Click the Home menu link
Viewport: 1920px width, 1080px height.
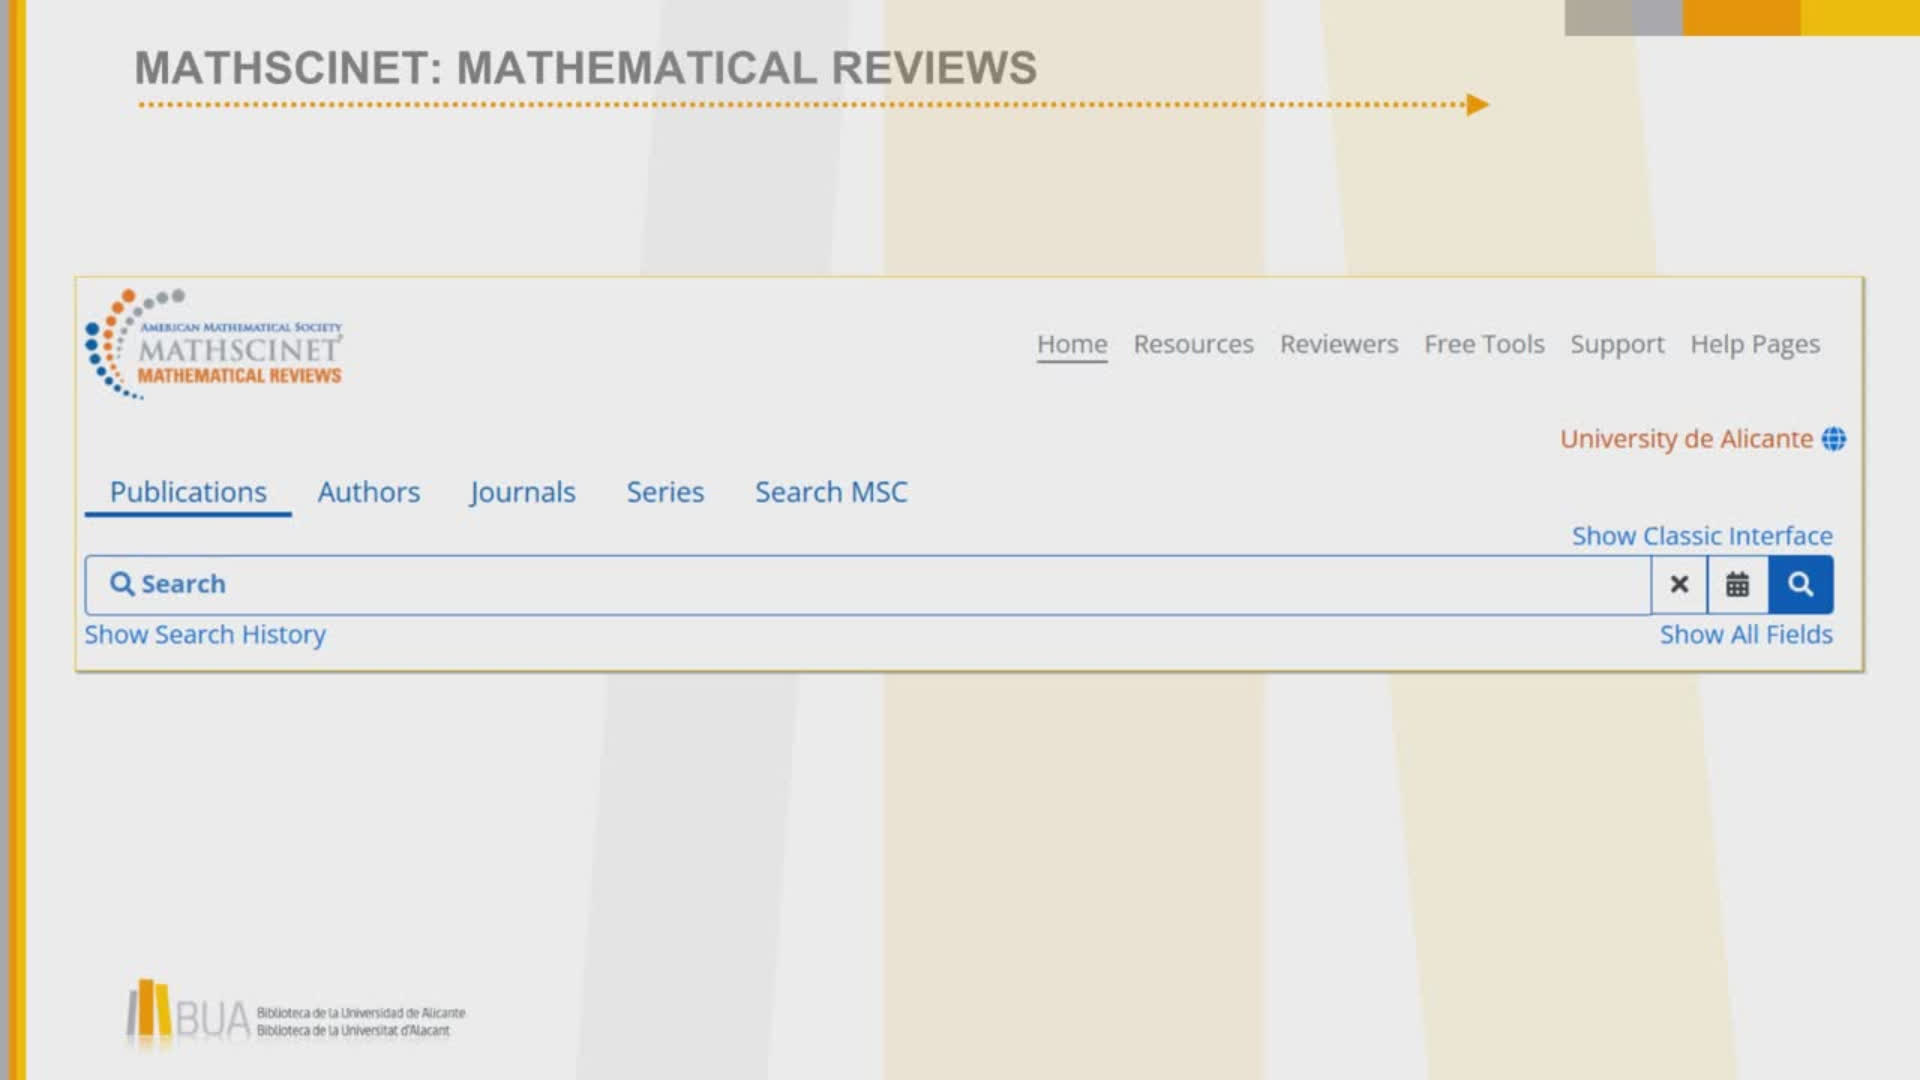tap(1072, 344)
